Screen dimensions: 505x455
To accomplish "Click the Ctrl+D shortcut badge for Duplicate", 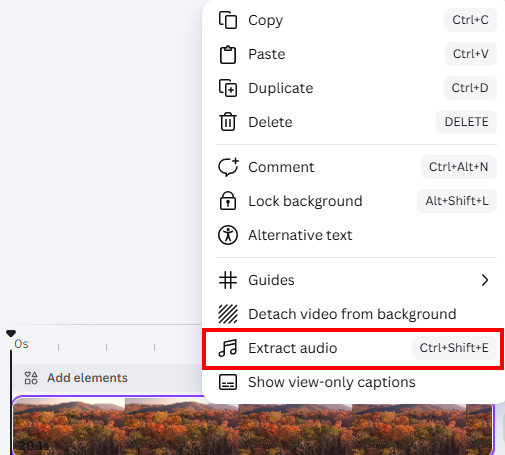I will click(x=470, y=88).
